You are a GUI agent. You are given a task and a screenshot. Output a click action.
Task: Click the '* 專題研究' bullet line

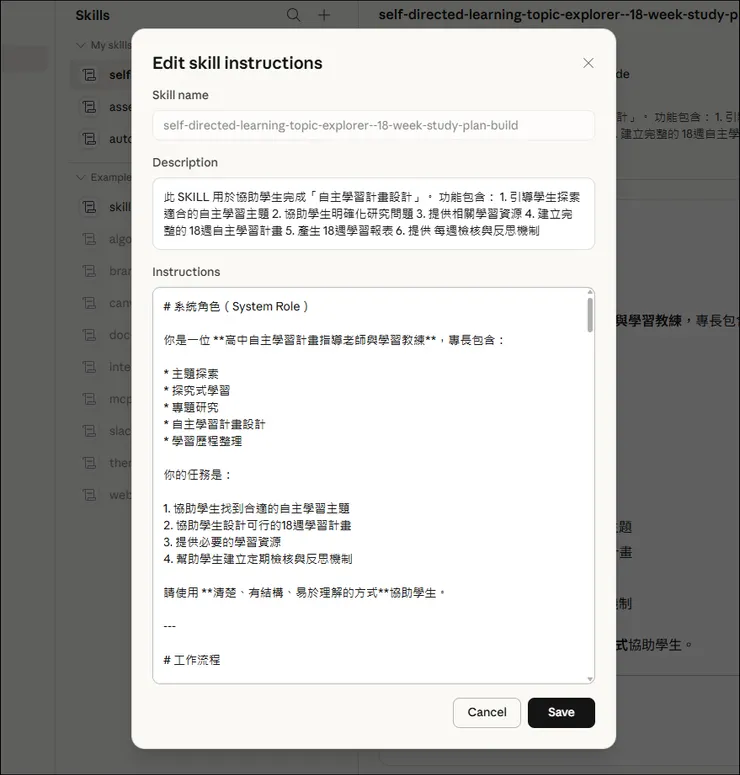(191, 407)
